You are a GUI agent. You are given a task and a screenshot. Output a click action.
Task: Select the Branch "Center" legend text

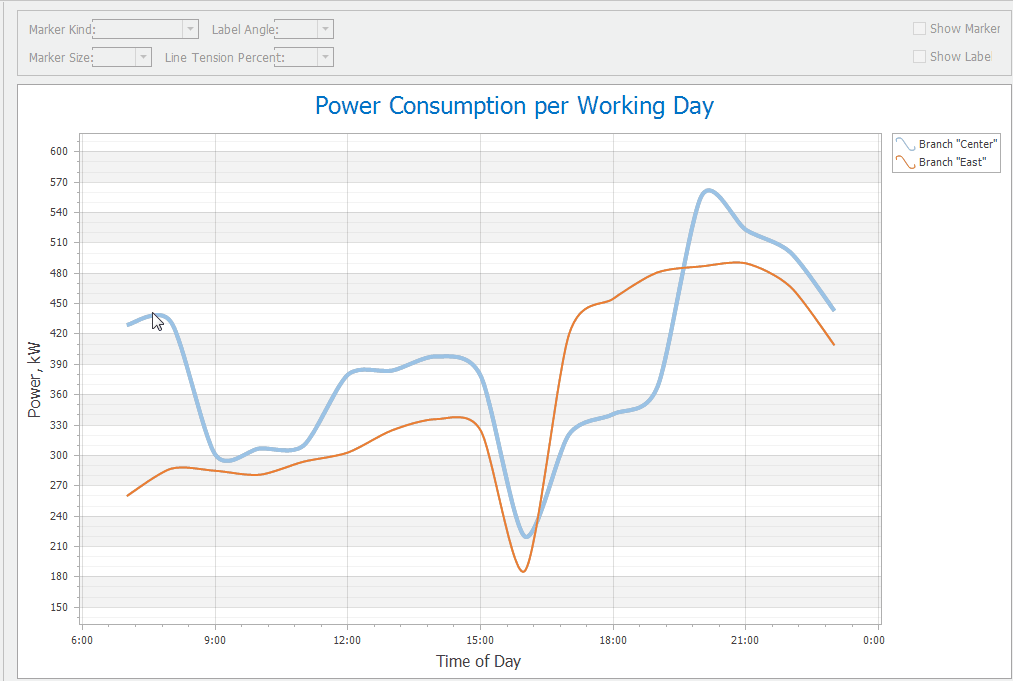point(958,144)
